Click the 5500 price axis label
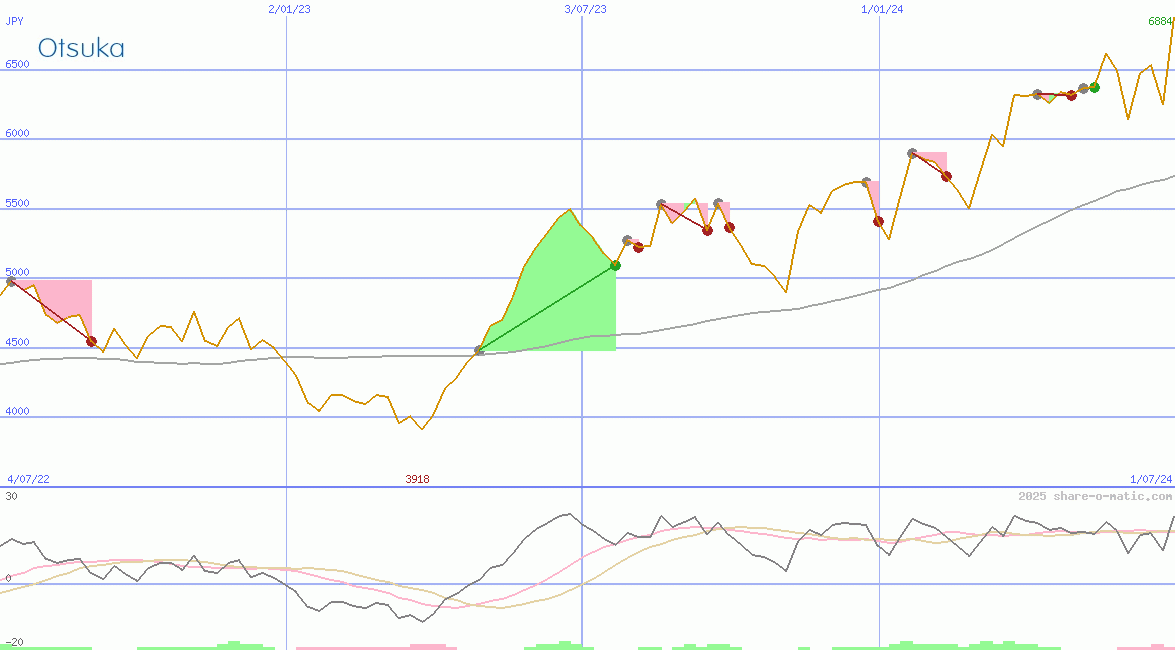Image resolution: width=1175 pixels, height=650 pixels. pyautogui.click(x=17, y=203)
